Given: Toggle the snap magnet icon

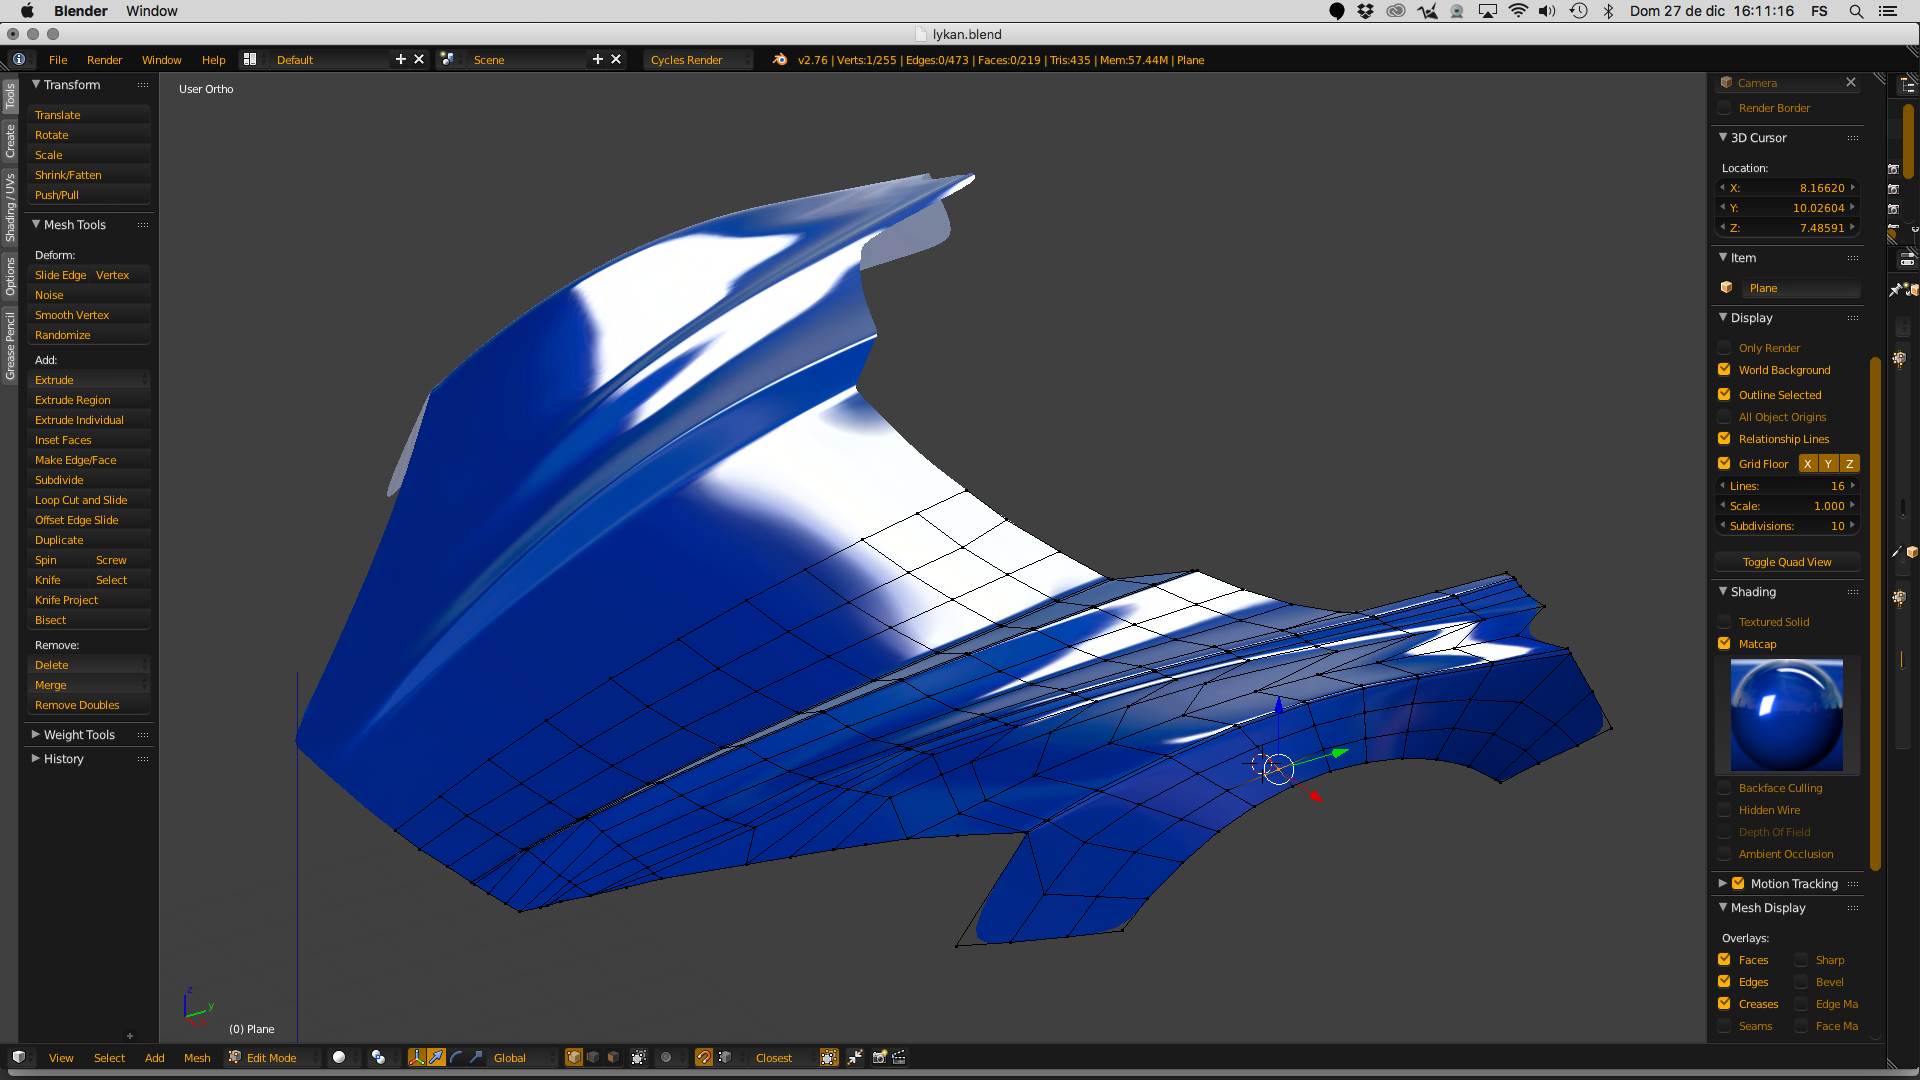Looking at the screenshot, I should pos(704,1058).
